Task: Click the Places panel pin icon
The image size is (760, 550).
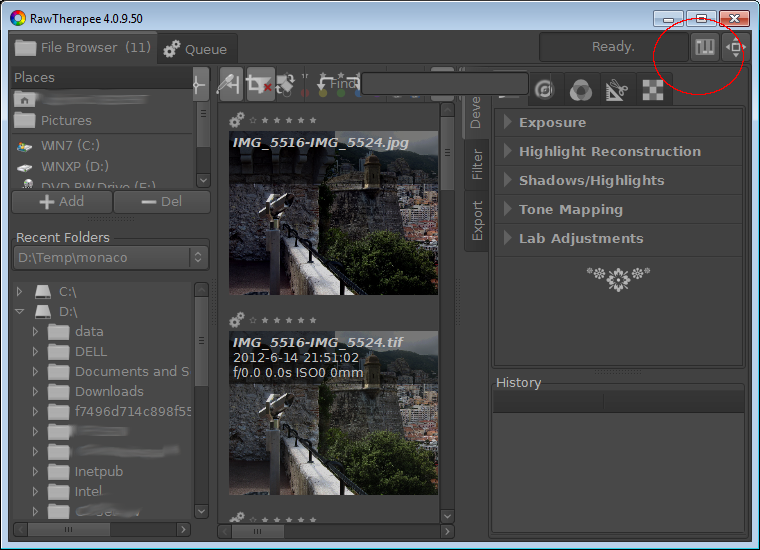Action: pos(199,85)
